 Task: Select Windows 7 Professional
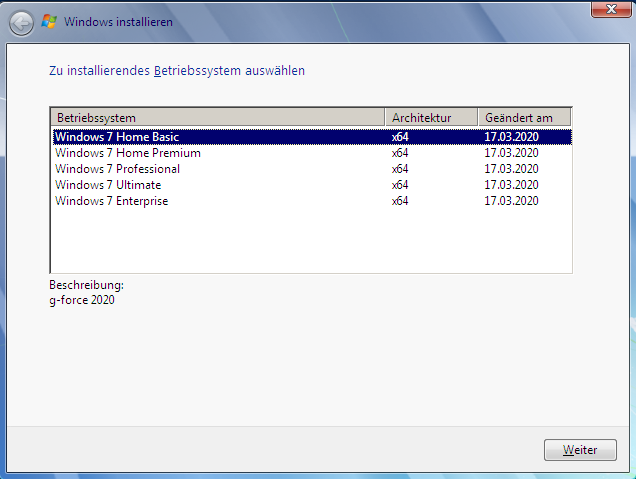tap(312, 169)
